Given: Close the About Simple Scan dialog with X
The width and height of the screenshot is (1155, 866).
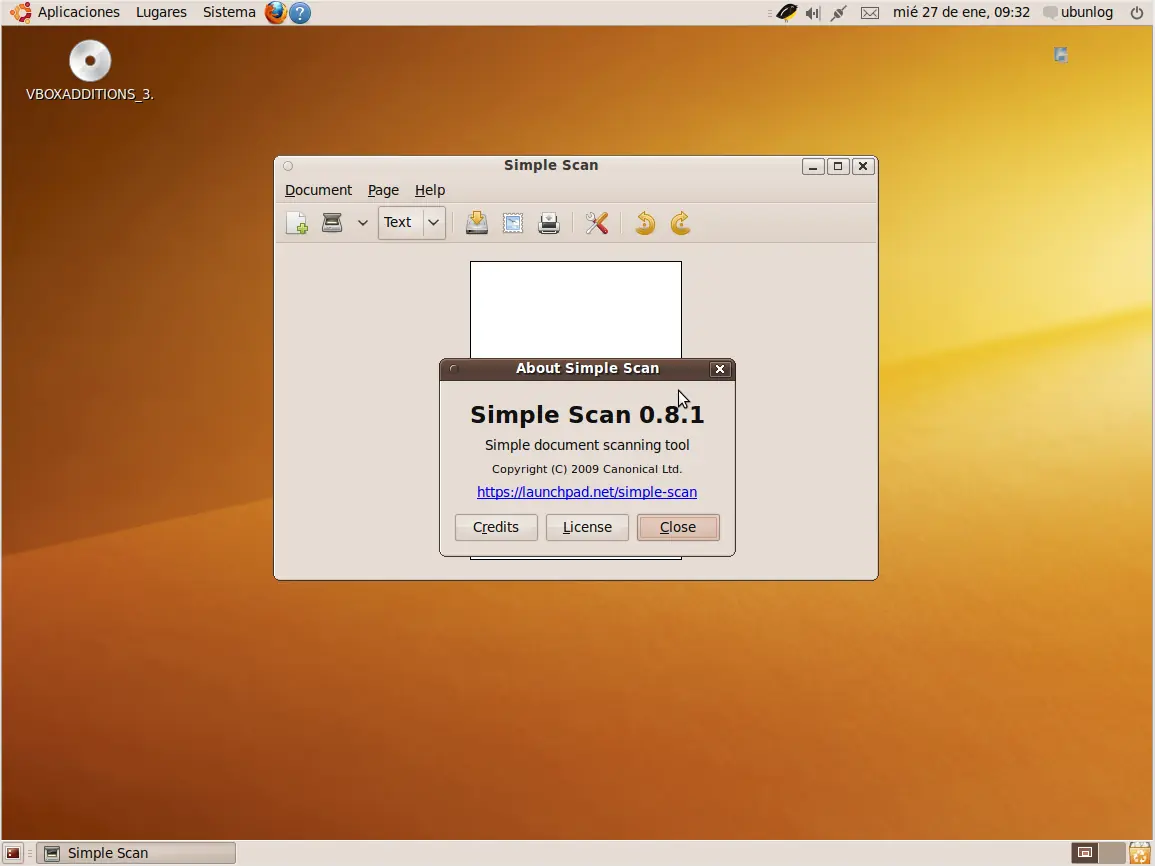Looking at the screenshot, I should 720,369.
